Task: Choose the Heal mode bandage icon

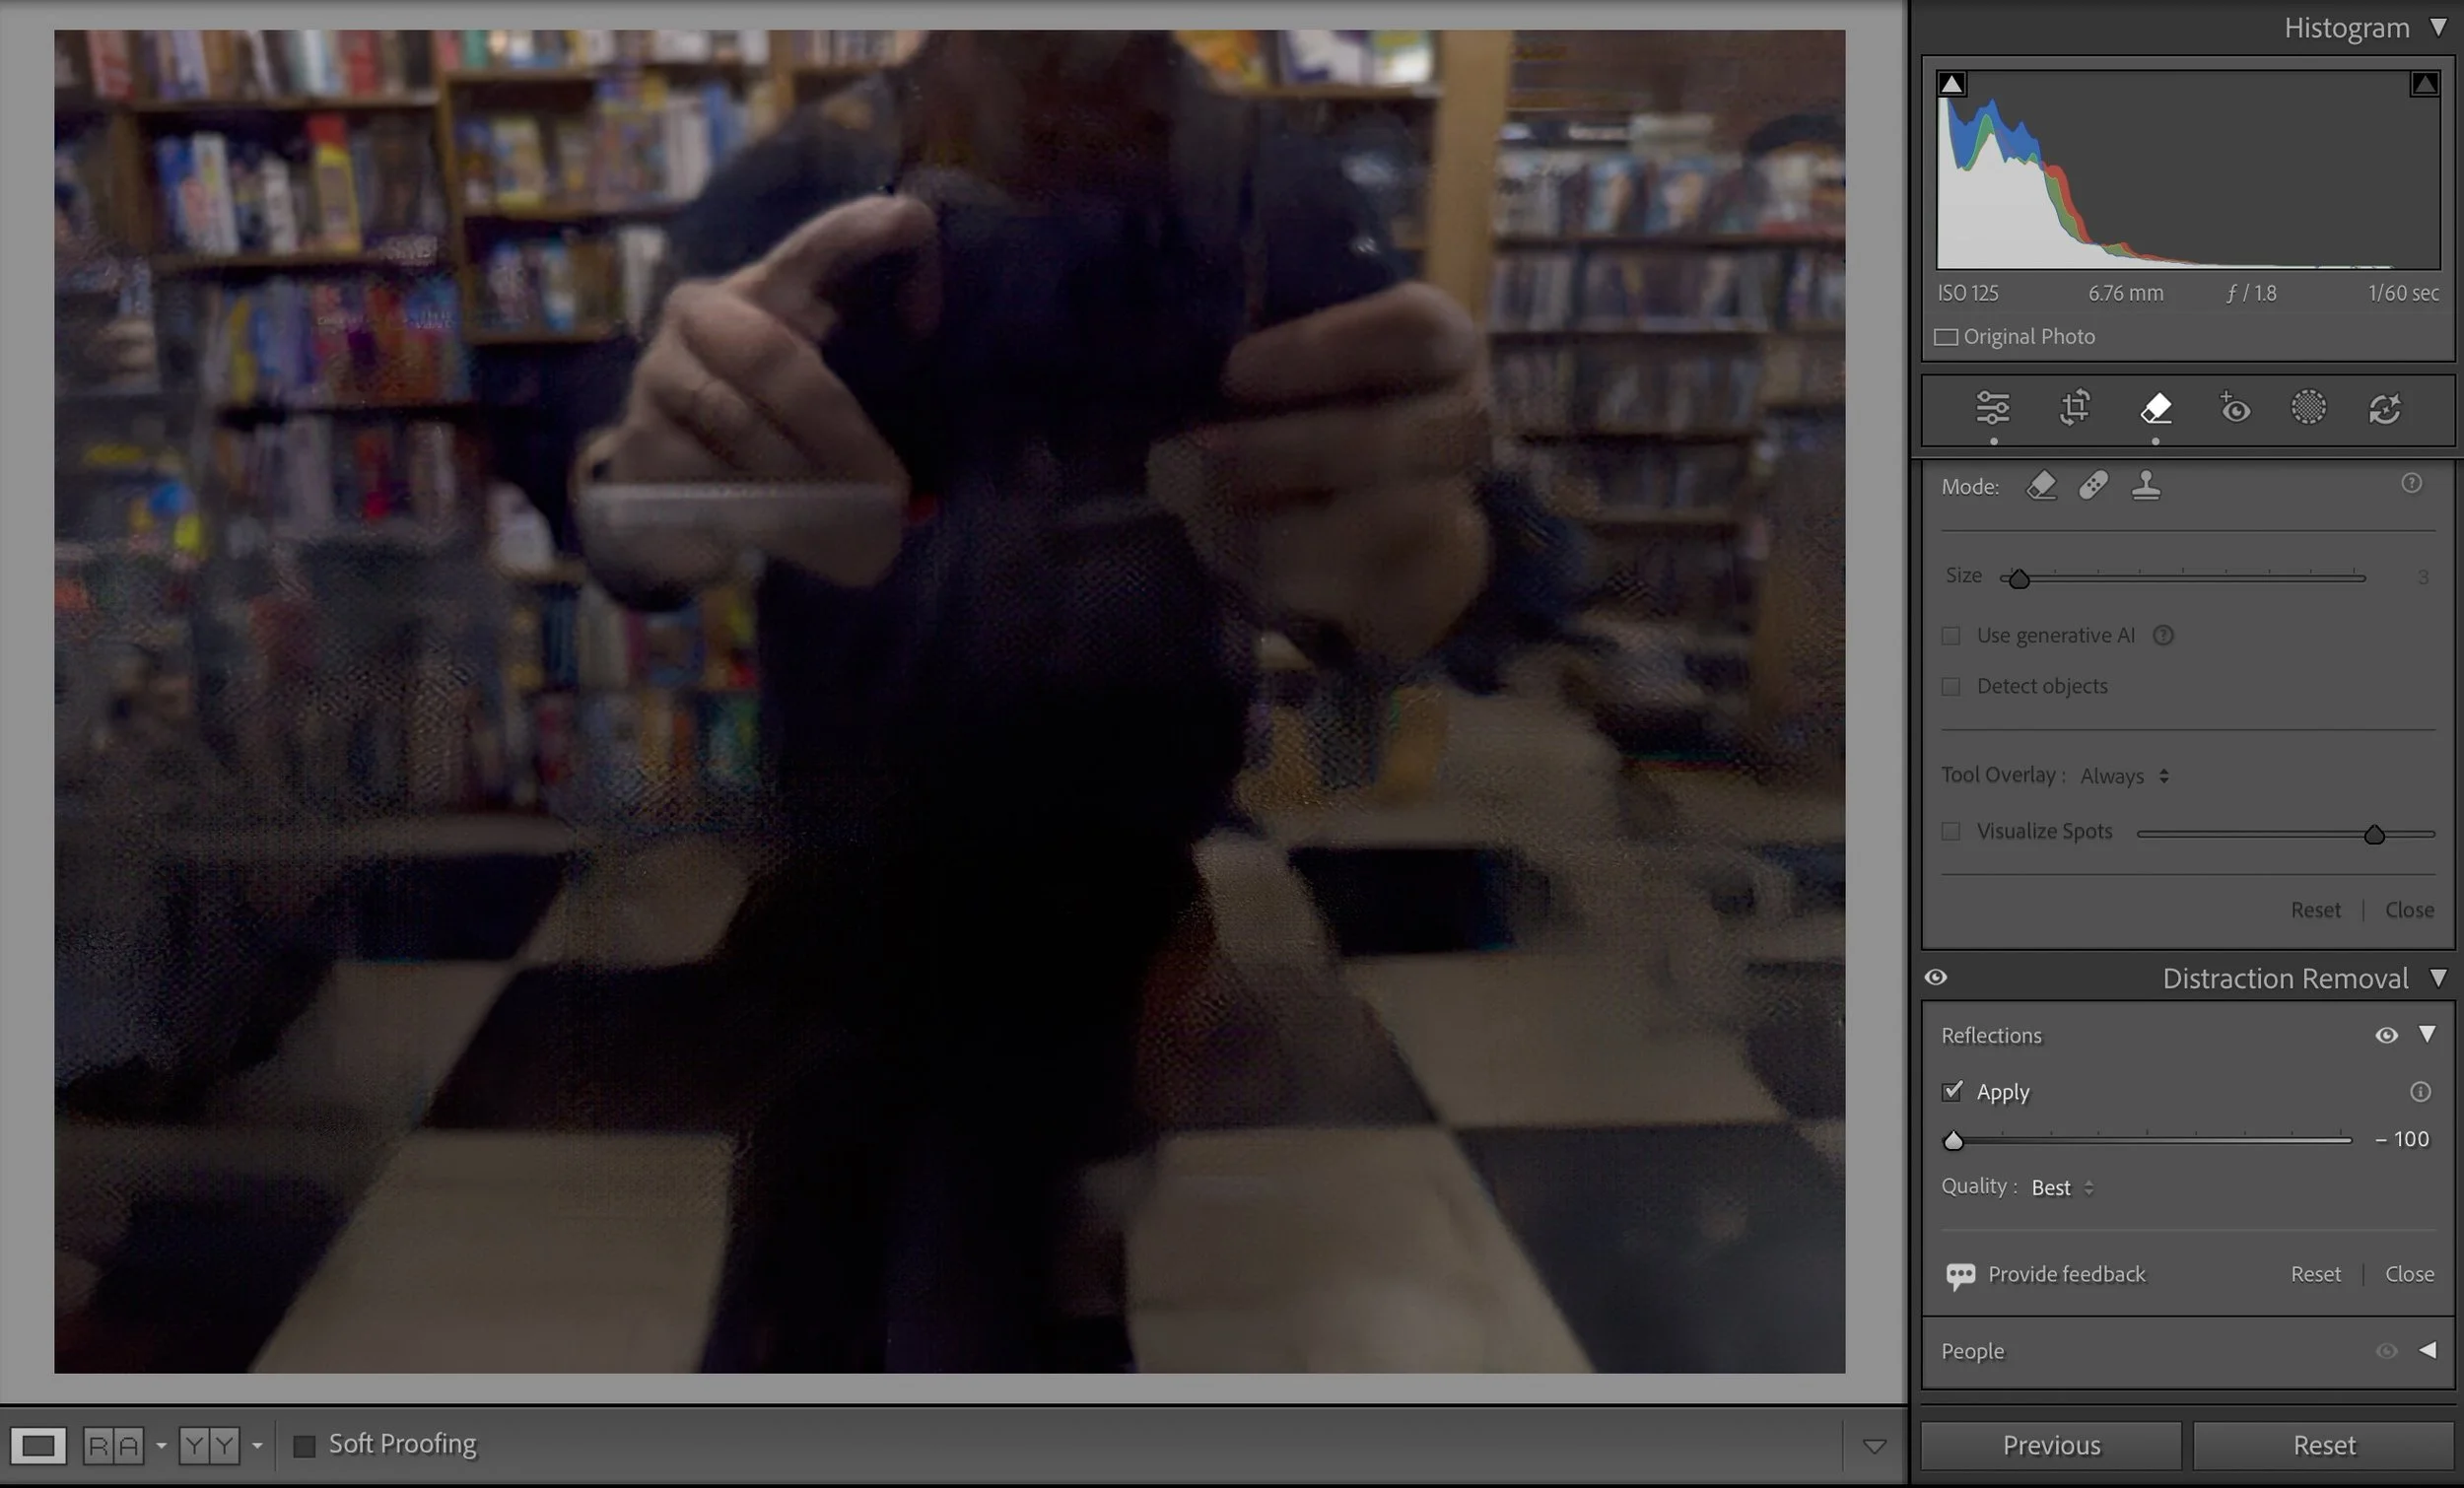Action: (x=2093, y=486)
